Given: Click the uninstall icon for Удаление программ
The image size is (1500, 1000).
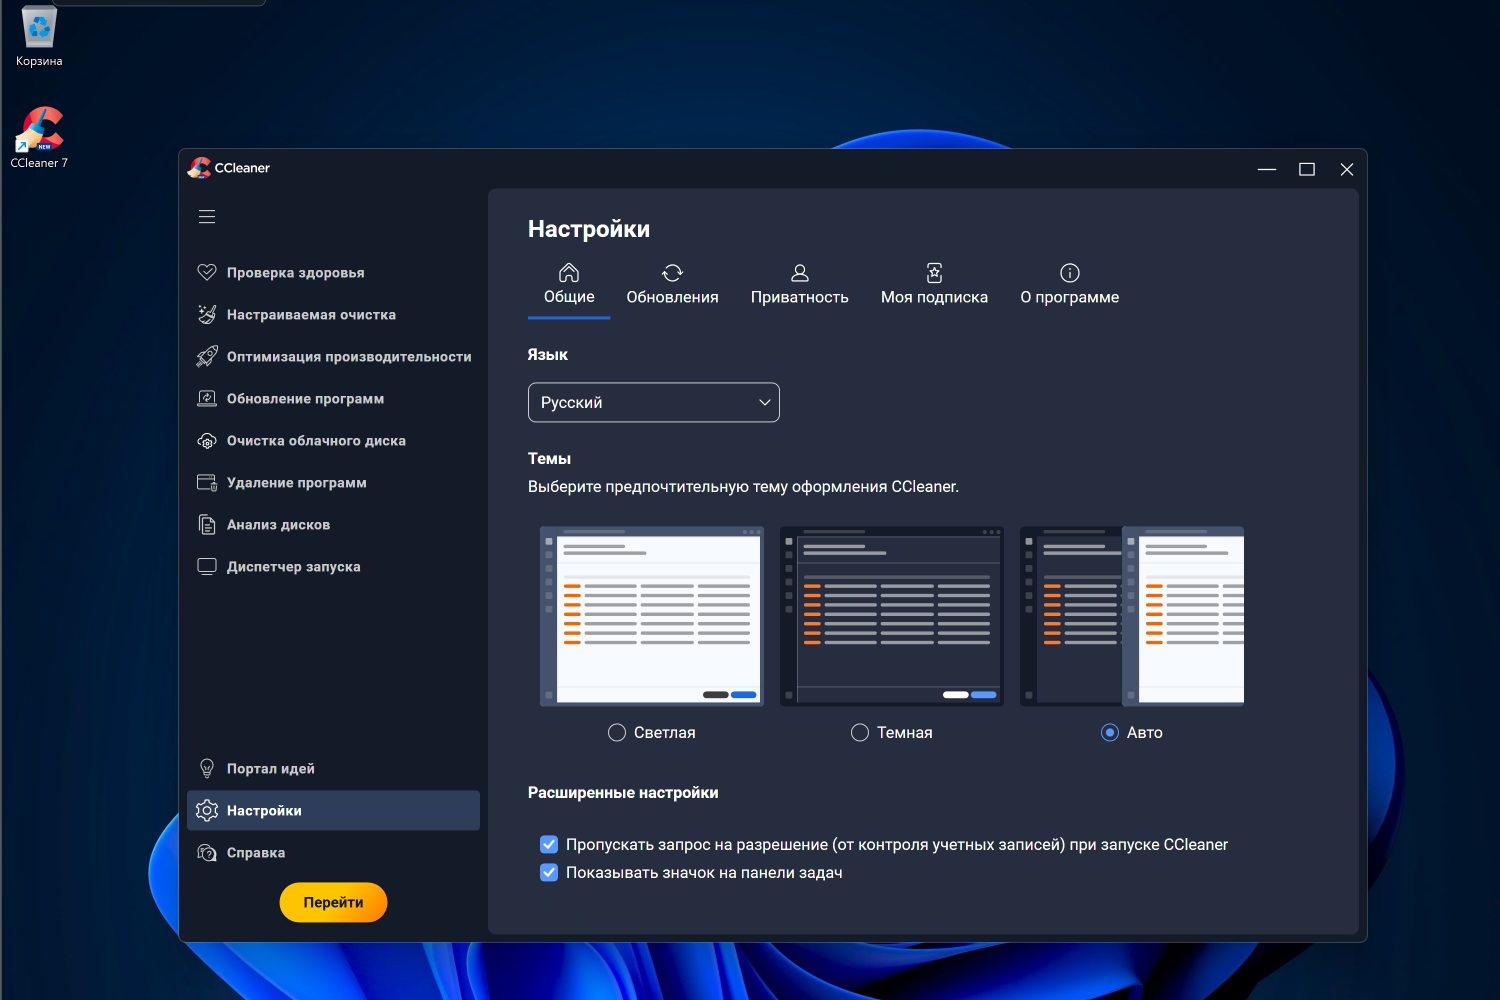Looking at the screenshot, I should [x=207, y=482].
